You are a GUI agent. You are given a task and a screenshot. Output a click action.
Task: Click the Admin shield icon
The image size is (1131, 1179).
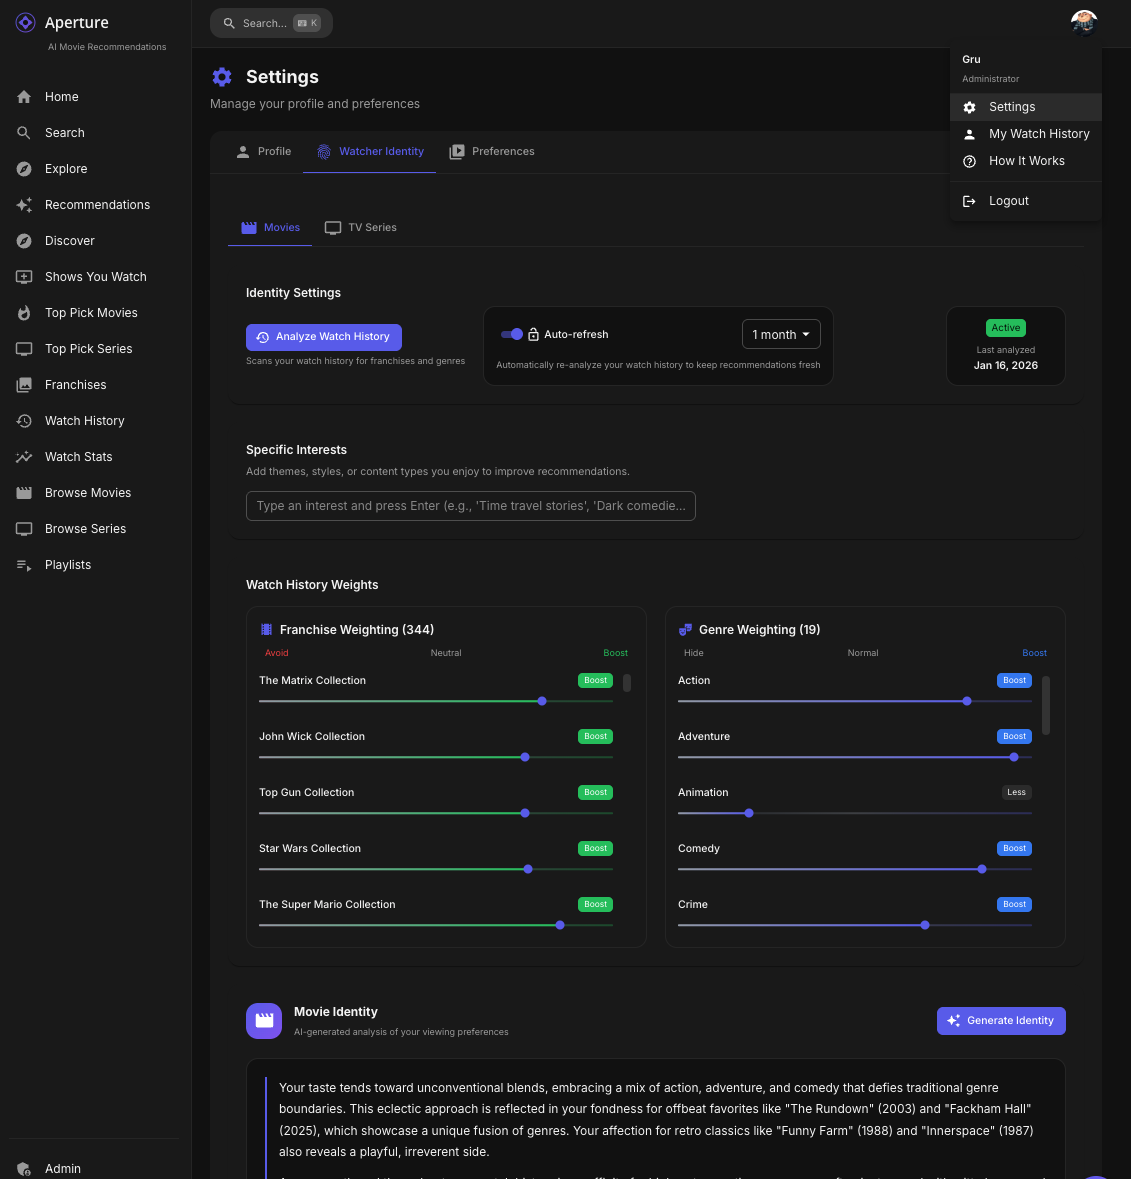pyautogui.click(x=24, y=1169)
